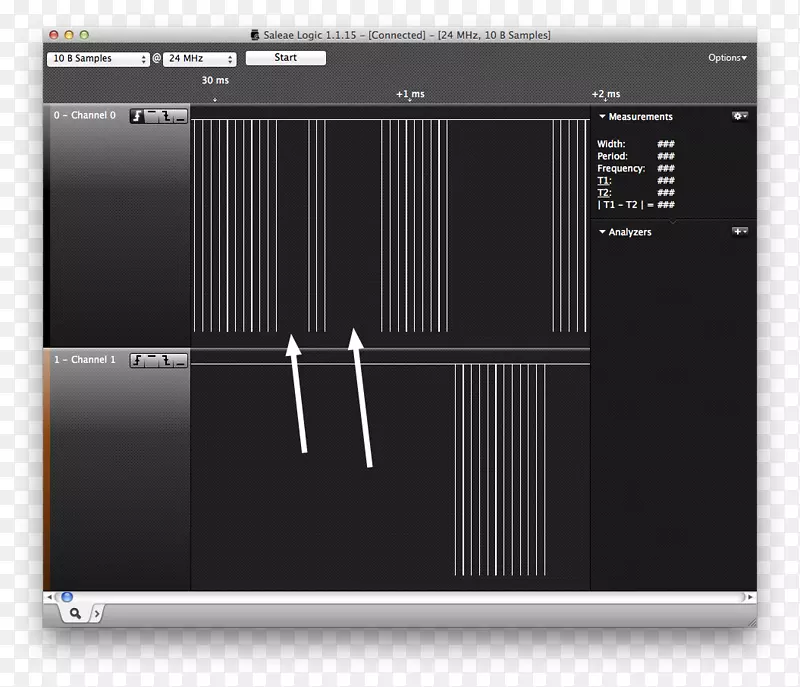This screenshot has width=800, height=687.
Task: Select the magnifier search tab
Action: coord(76,613)
